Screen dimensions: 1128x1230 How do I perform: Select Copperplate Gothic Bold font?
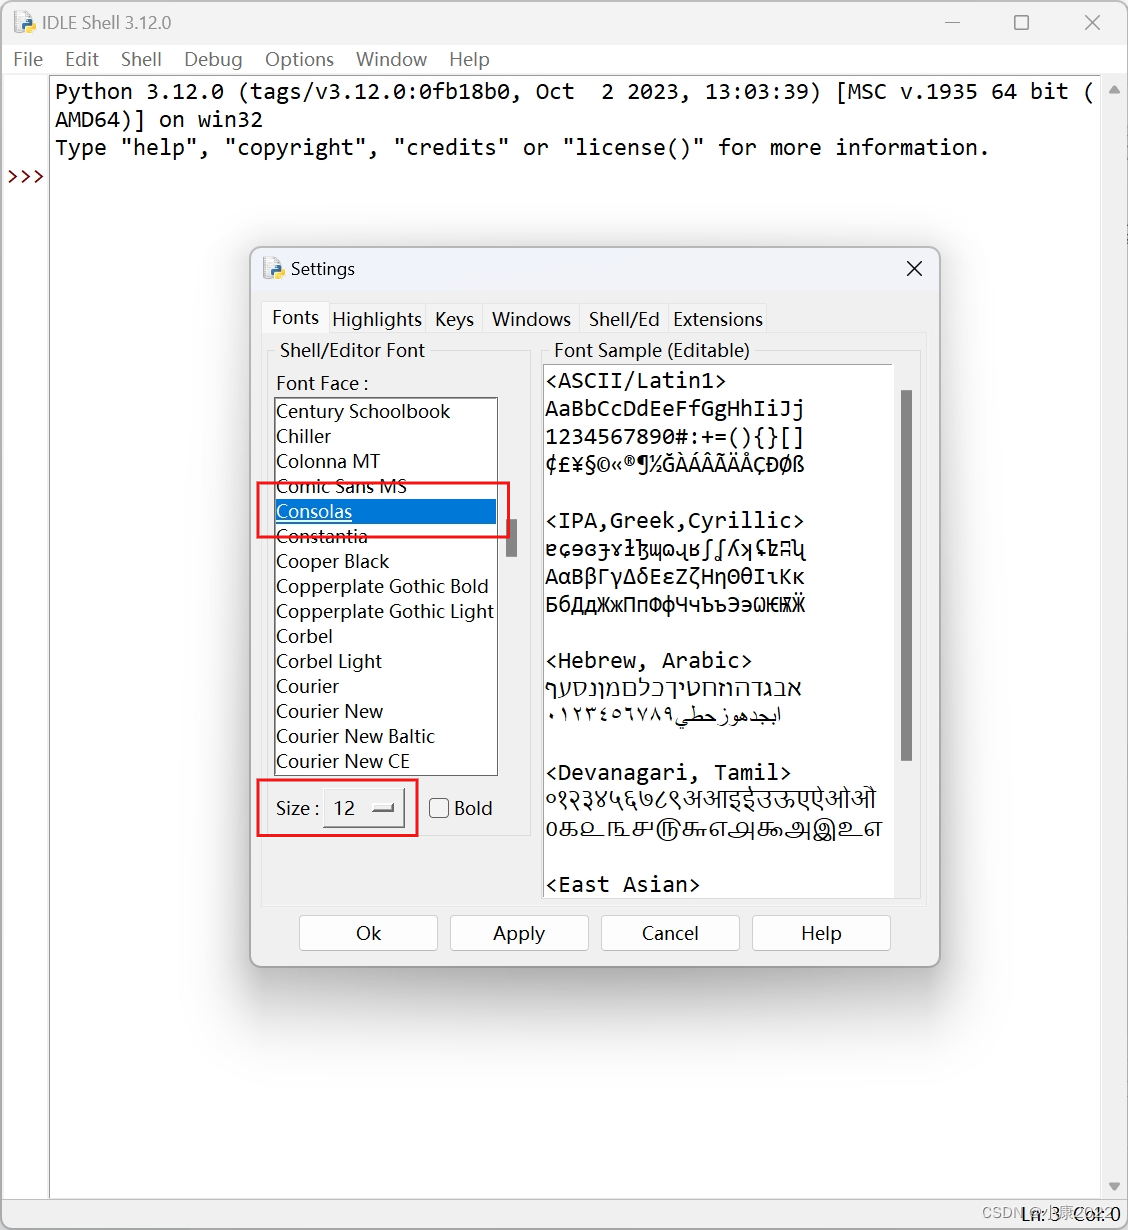click(x=385, y=586)
